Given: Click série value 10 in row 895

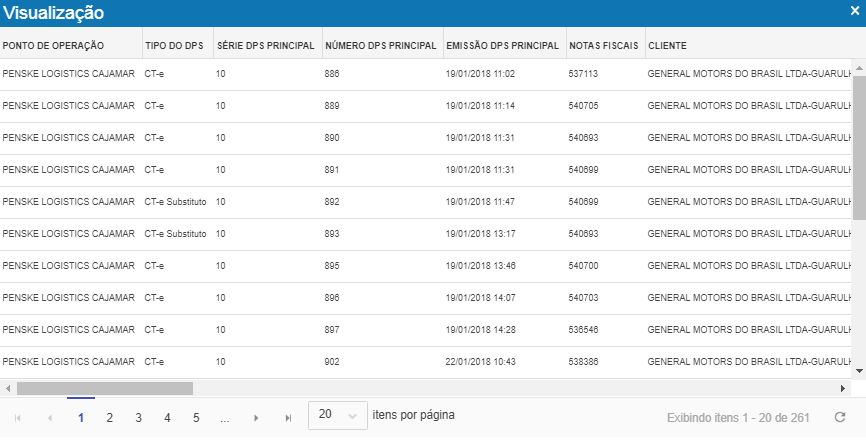Looking at the screenshot, I should (x=220, y=266).
